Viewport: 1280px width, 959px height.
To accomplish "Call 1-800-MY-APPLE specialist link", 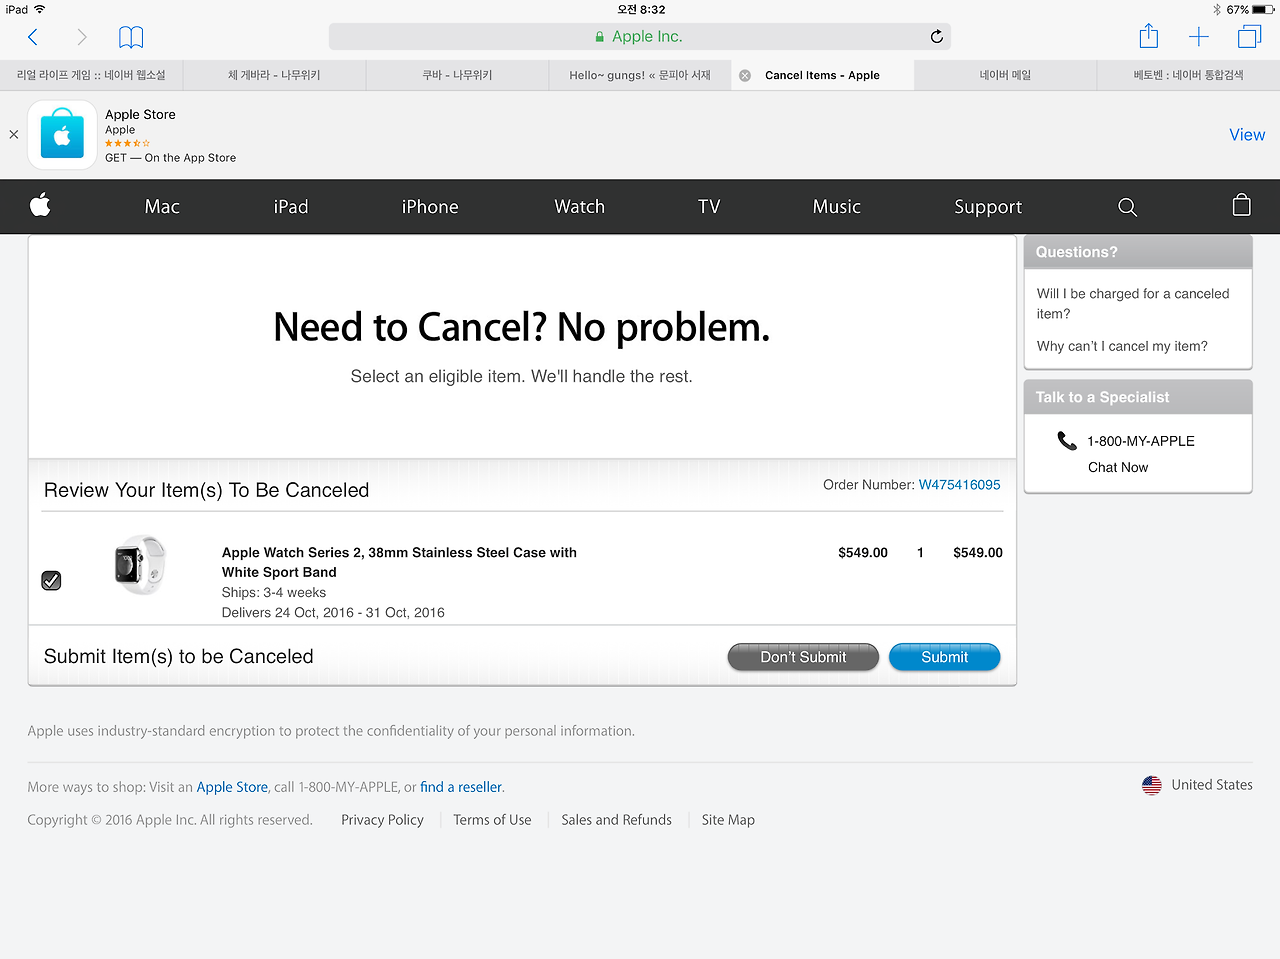I will pyautogui.click(x=1141, y=441).
